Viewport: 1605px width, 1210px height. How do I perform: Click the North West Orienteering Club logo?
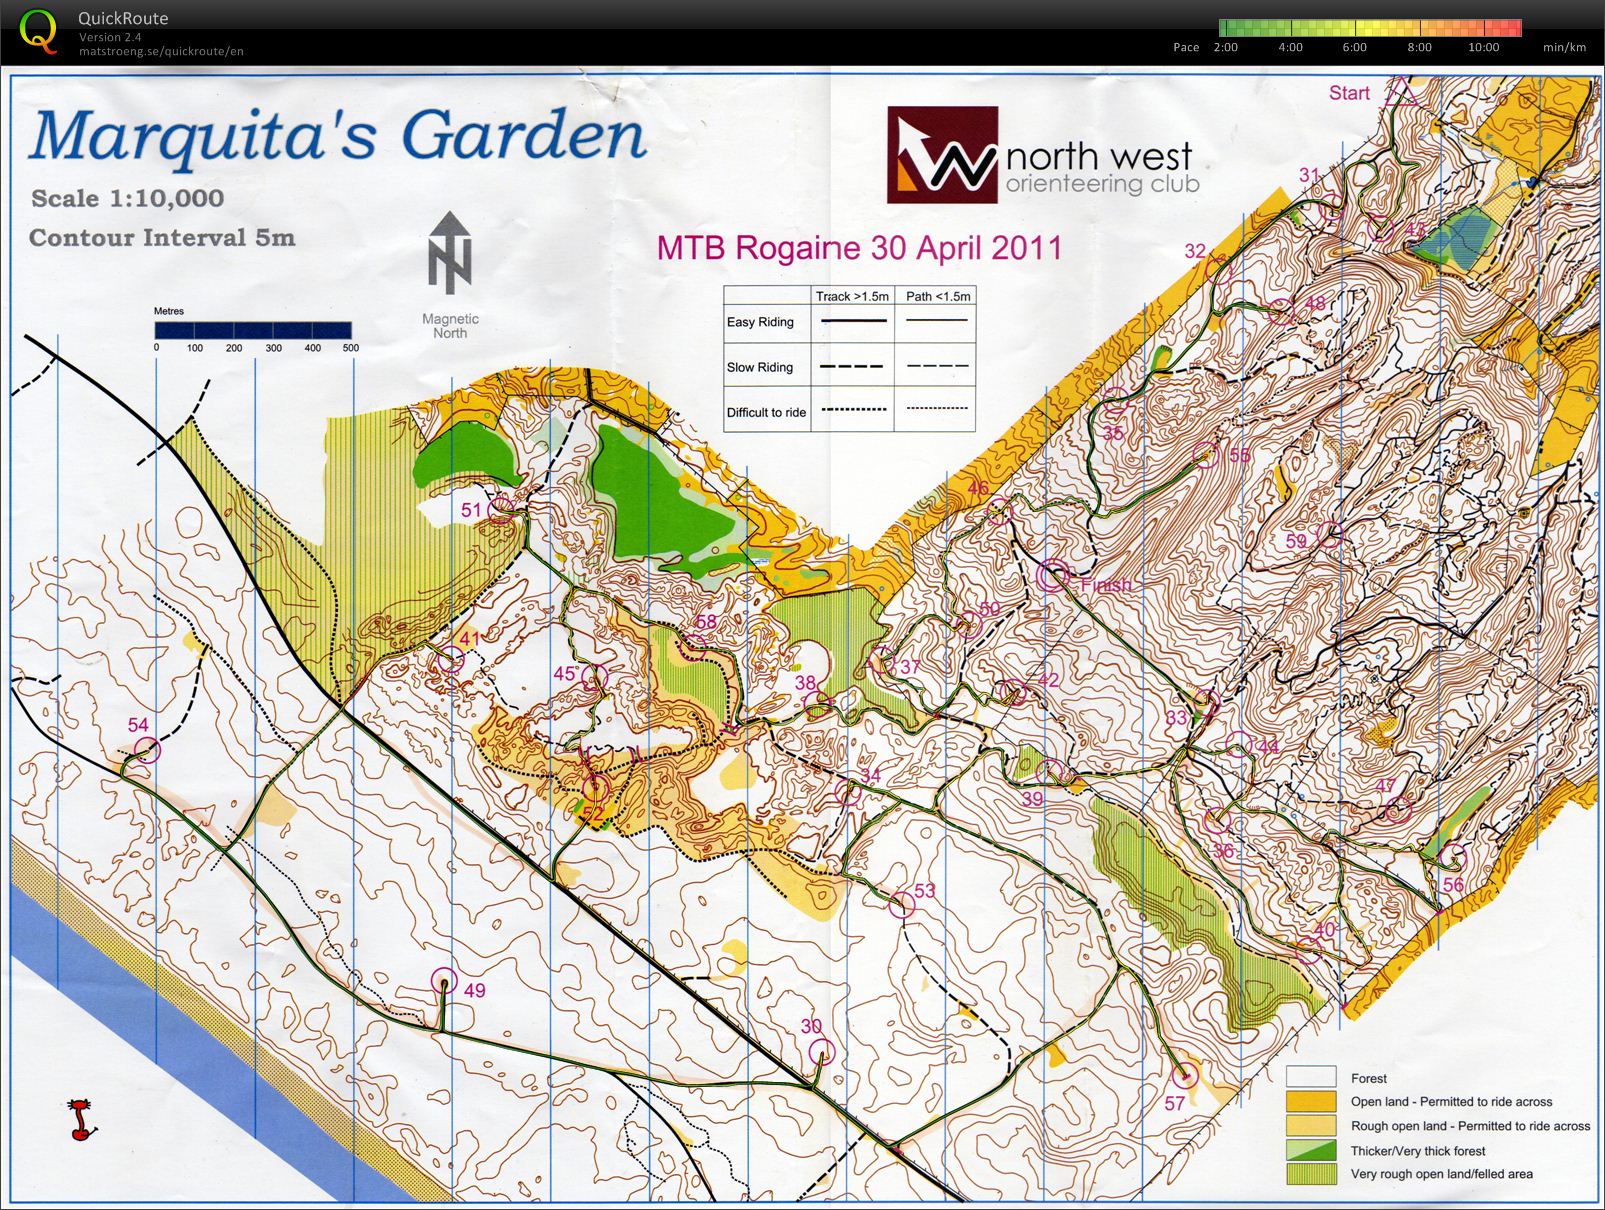pos(1043,155)
